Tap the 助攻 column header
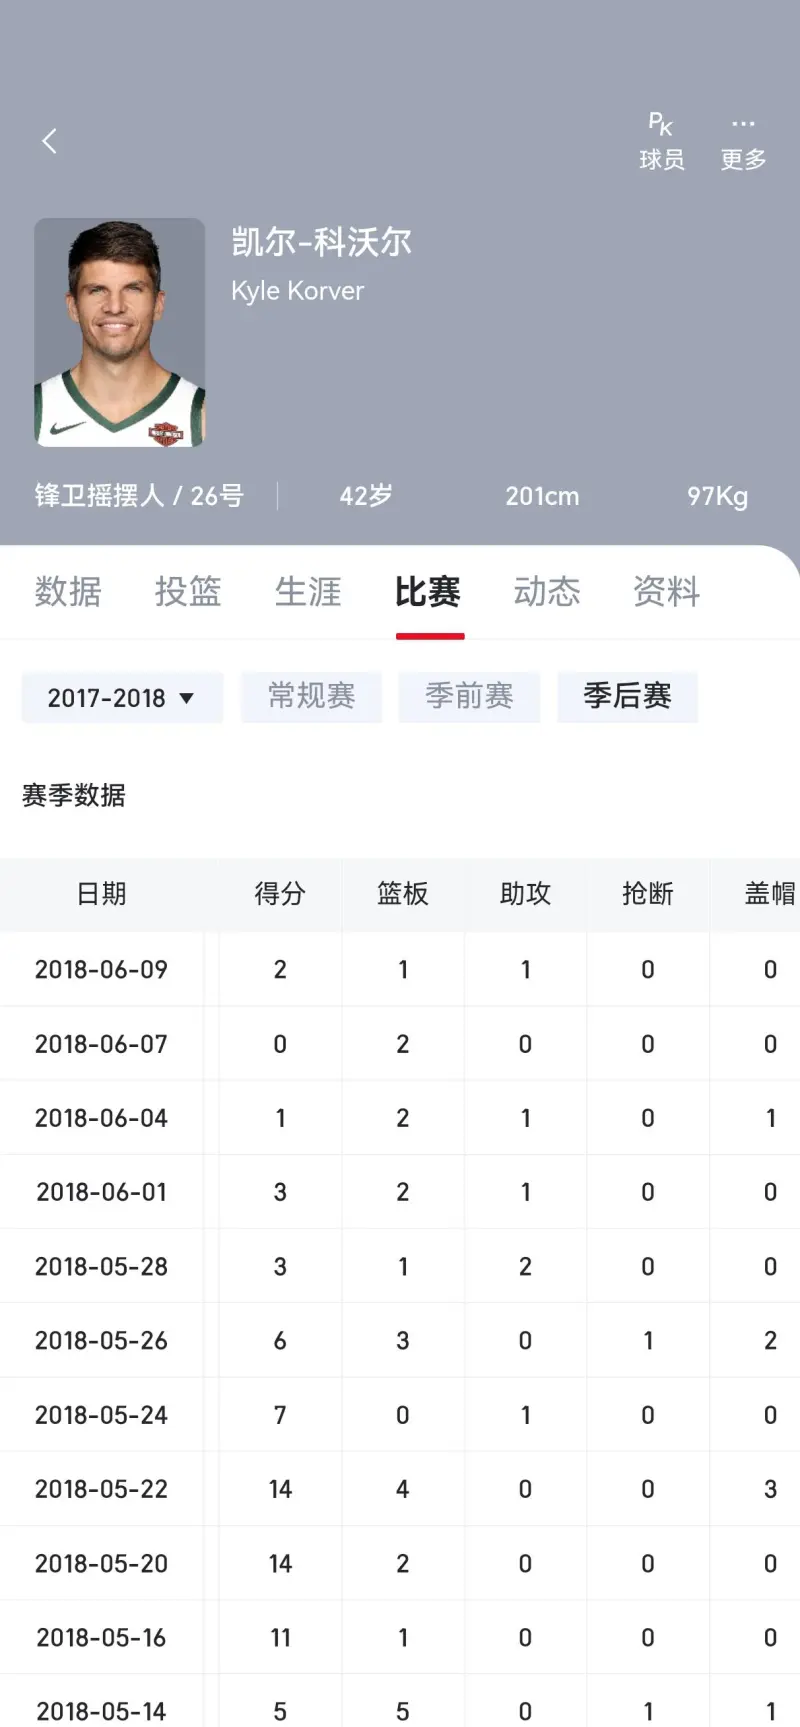The width and height of the screenshot is (800, 1727). coord(525,894)
